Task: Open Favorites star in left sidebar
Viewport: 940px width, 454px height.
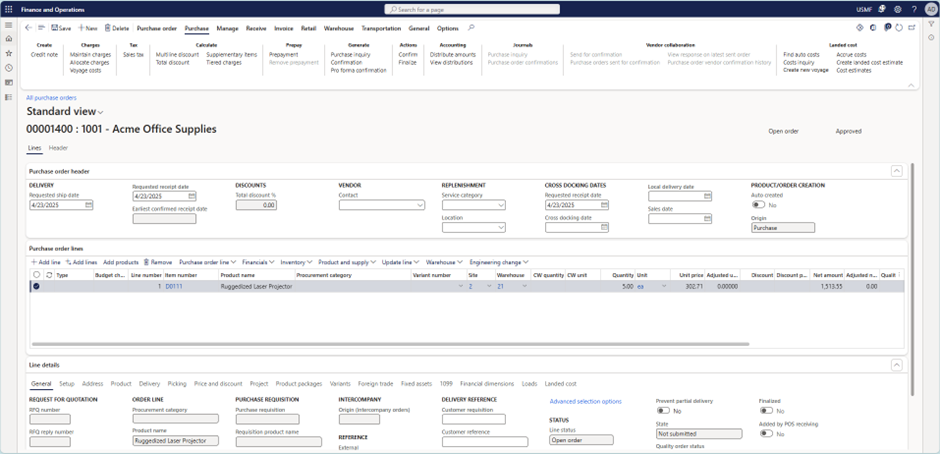Action: tap(8, 53)
